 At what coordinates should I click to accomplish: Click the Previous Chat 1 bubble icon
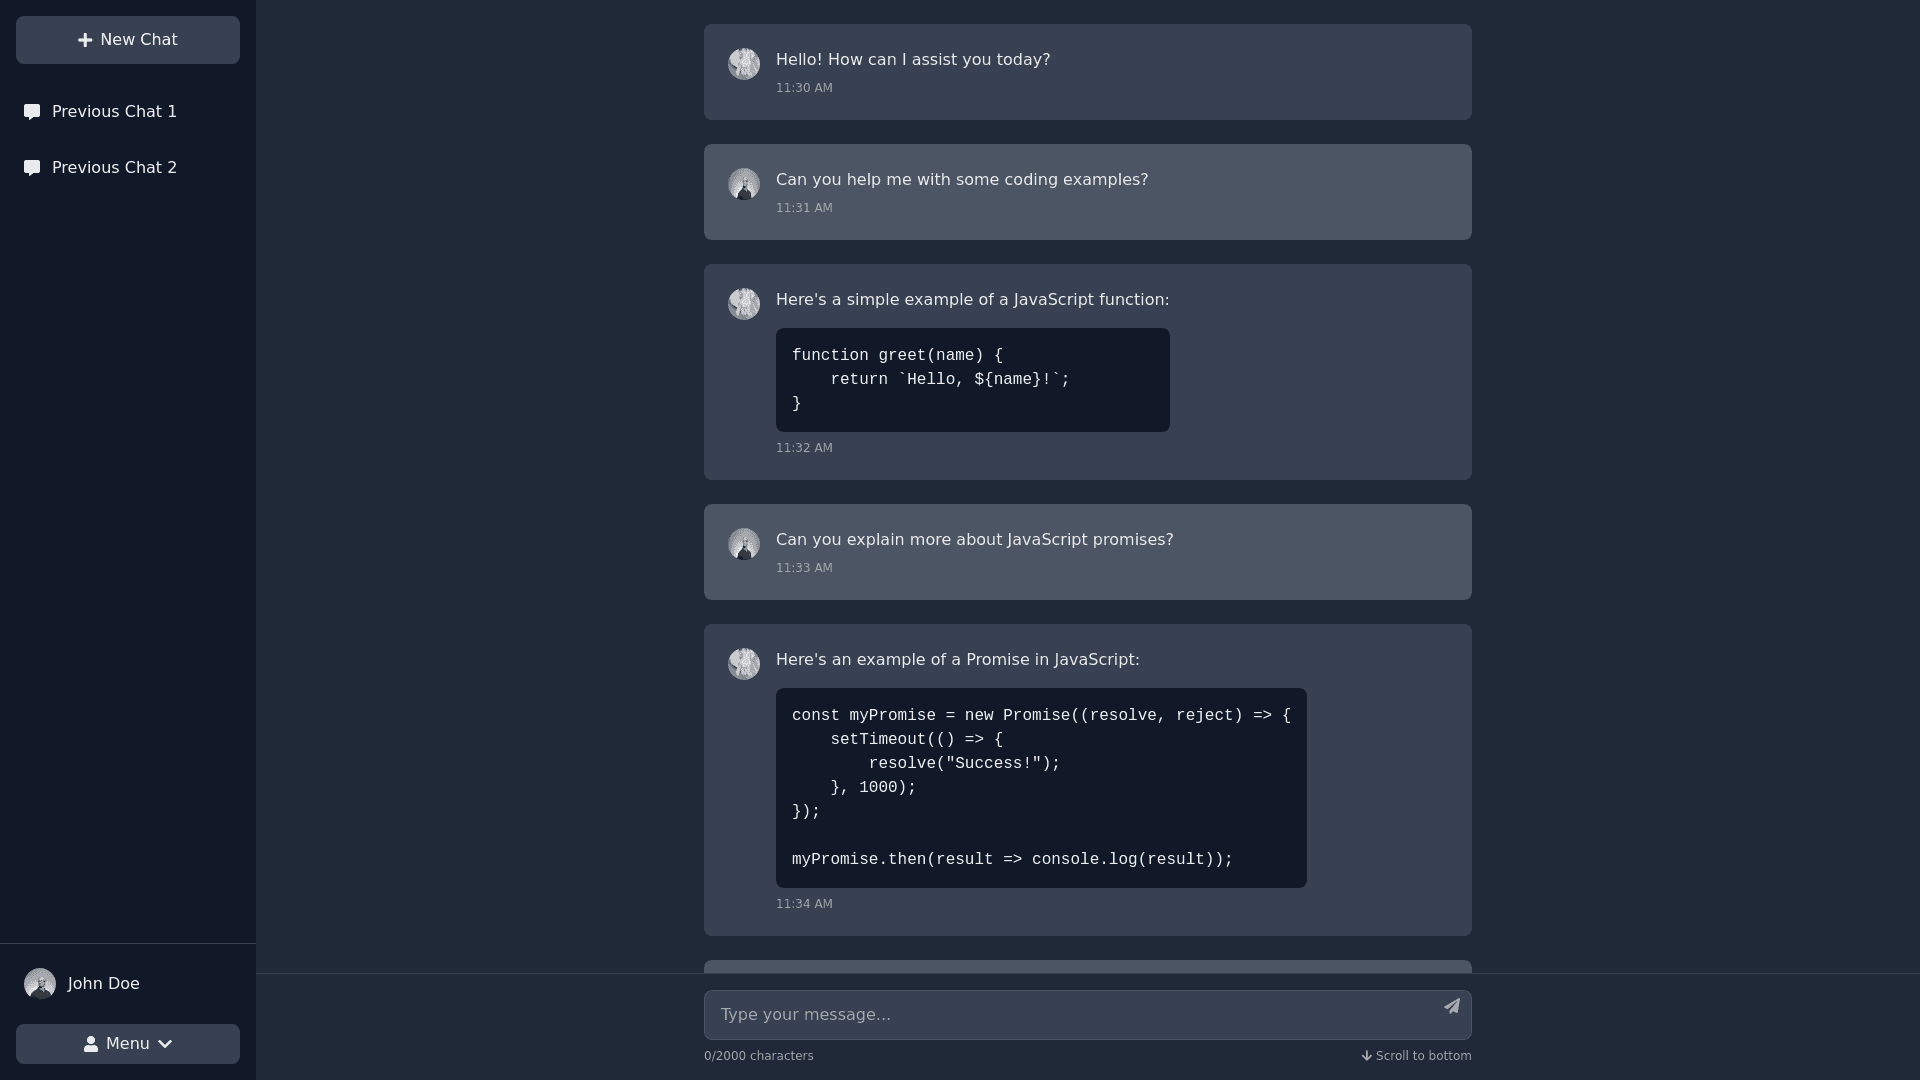coord(32,112)
